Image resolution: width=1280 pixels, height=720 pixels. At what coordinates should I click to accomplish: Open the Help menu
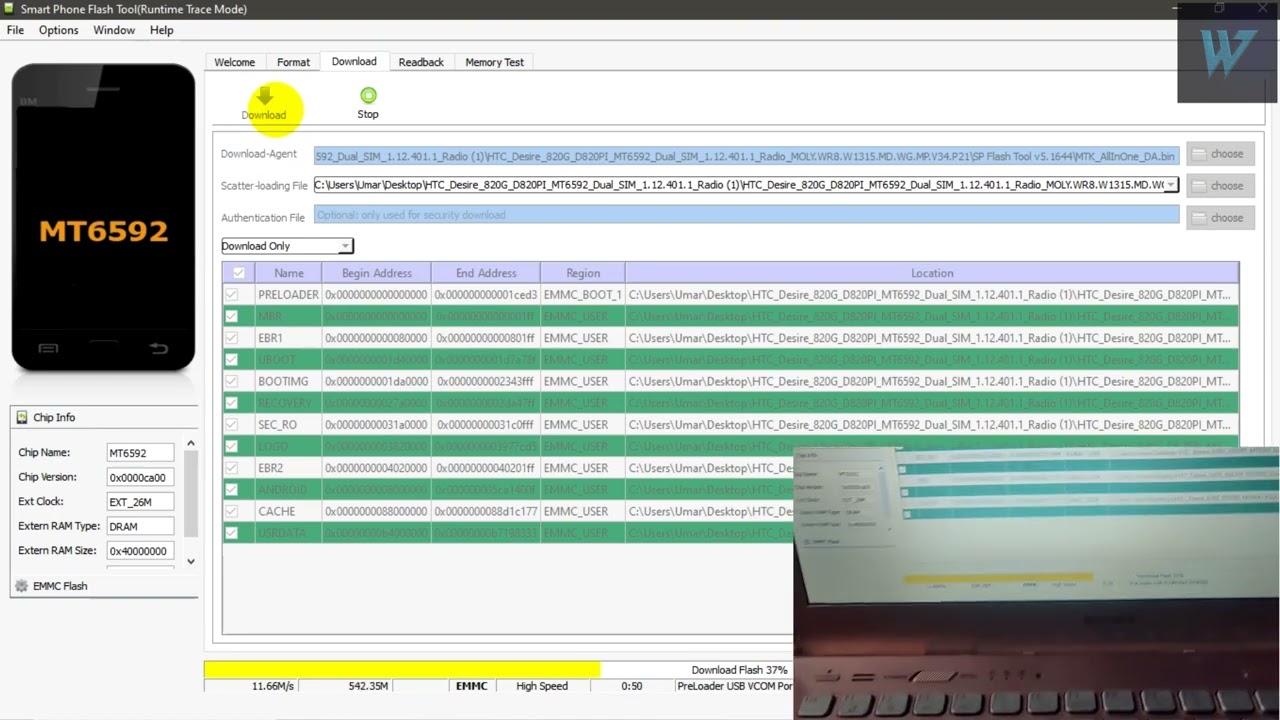click(x=161, y=30)
